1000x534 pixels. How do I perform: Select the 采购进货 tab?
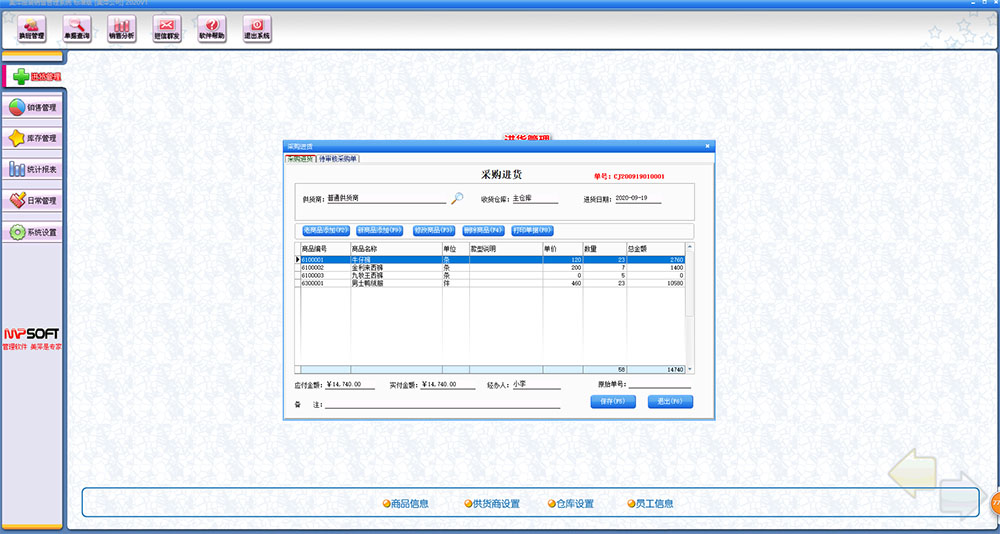click(301, 159)
